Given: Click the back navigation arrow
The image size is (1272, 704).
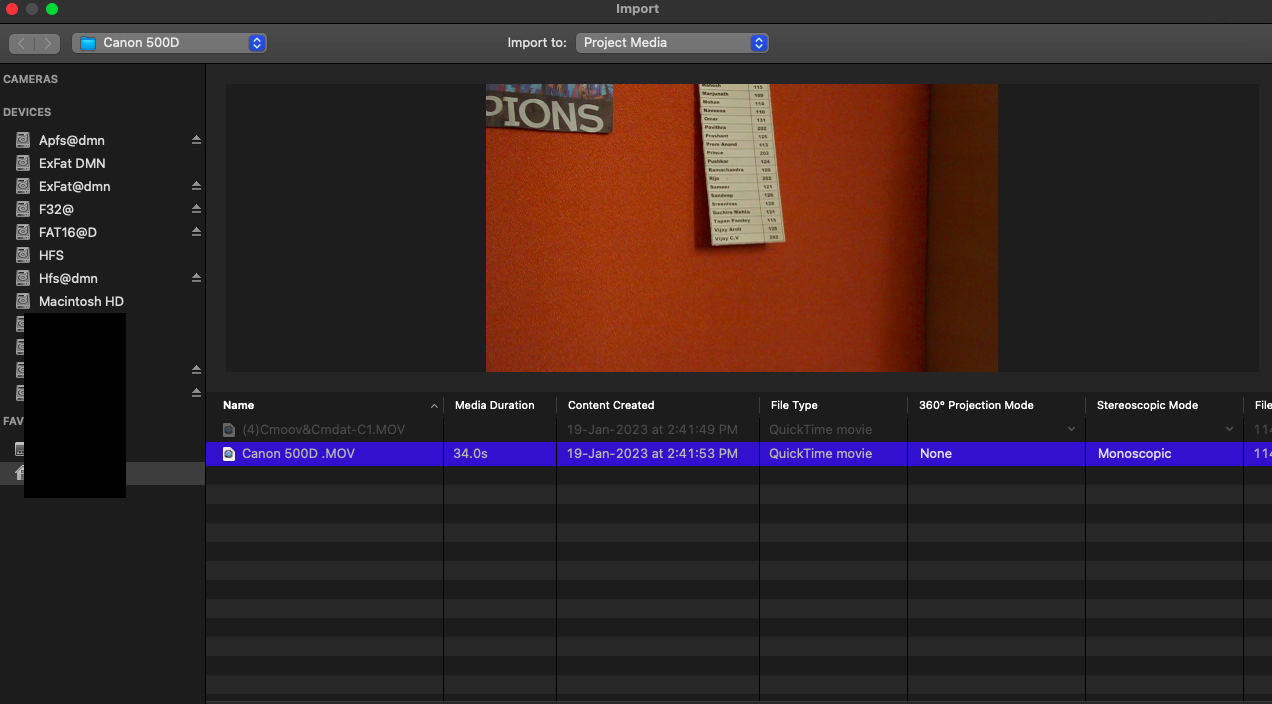Looking at the screenshot, I should (20, 43).
